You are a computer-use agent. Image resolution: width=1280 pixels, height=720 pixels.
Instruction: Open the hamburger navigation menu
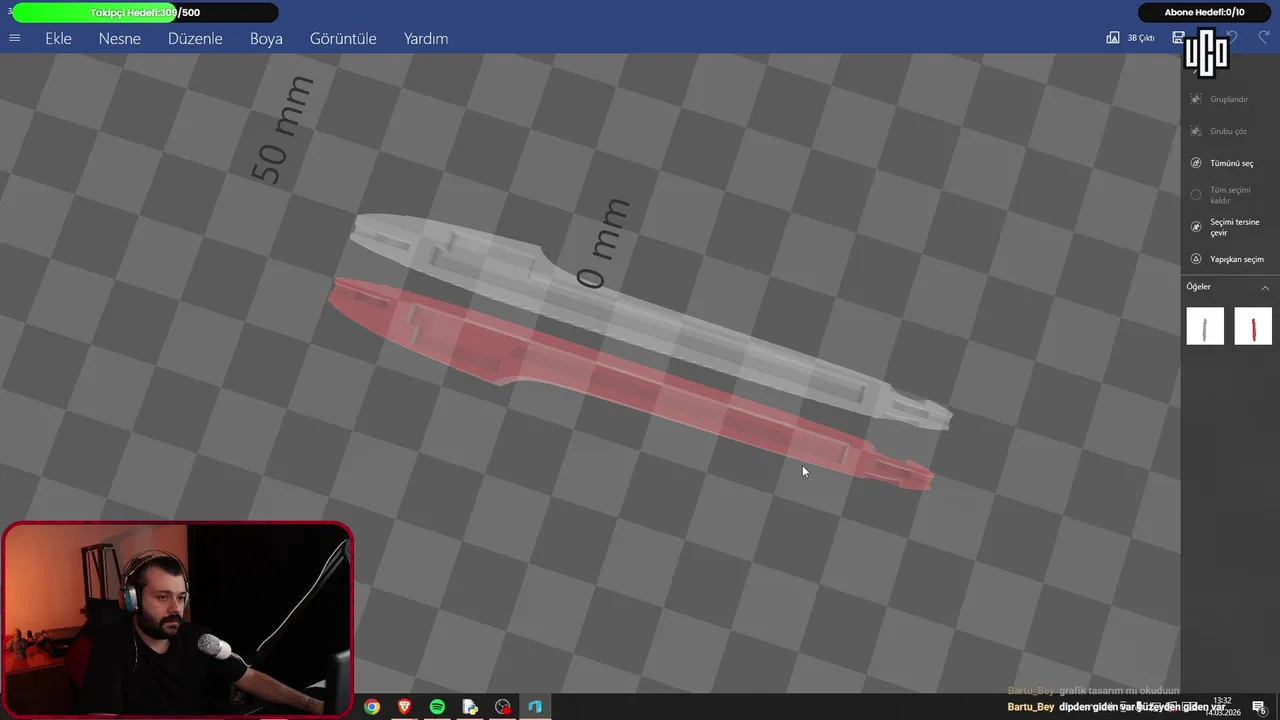click(x=14, y=38)
